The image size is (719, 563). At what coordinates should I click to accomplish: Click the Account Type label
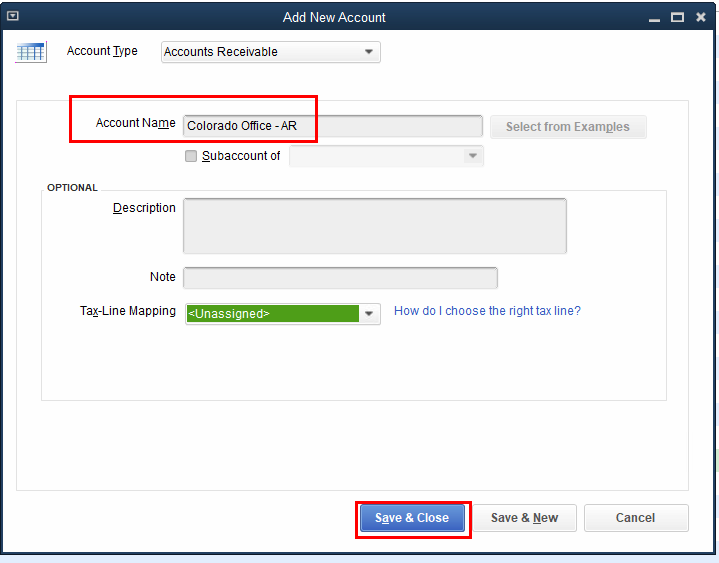tap(102, 51)
